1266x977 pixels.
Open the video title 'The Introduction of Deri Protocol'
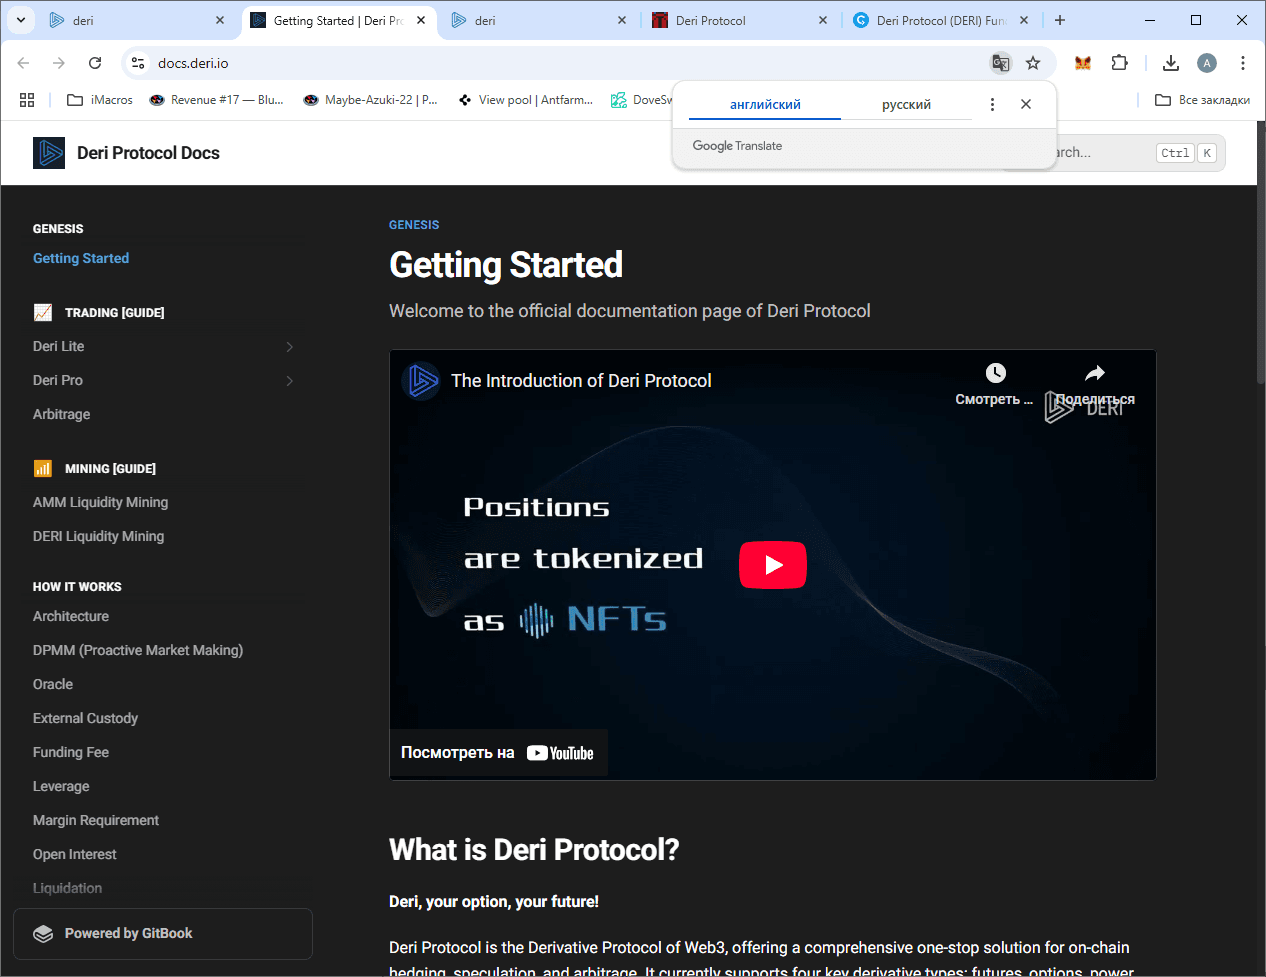tap(581, 381)
